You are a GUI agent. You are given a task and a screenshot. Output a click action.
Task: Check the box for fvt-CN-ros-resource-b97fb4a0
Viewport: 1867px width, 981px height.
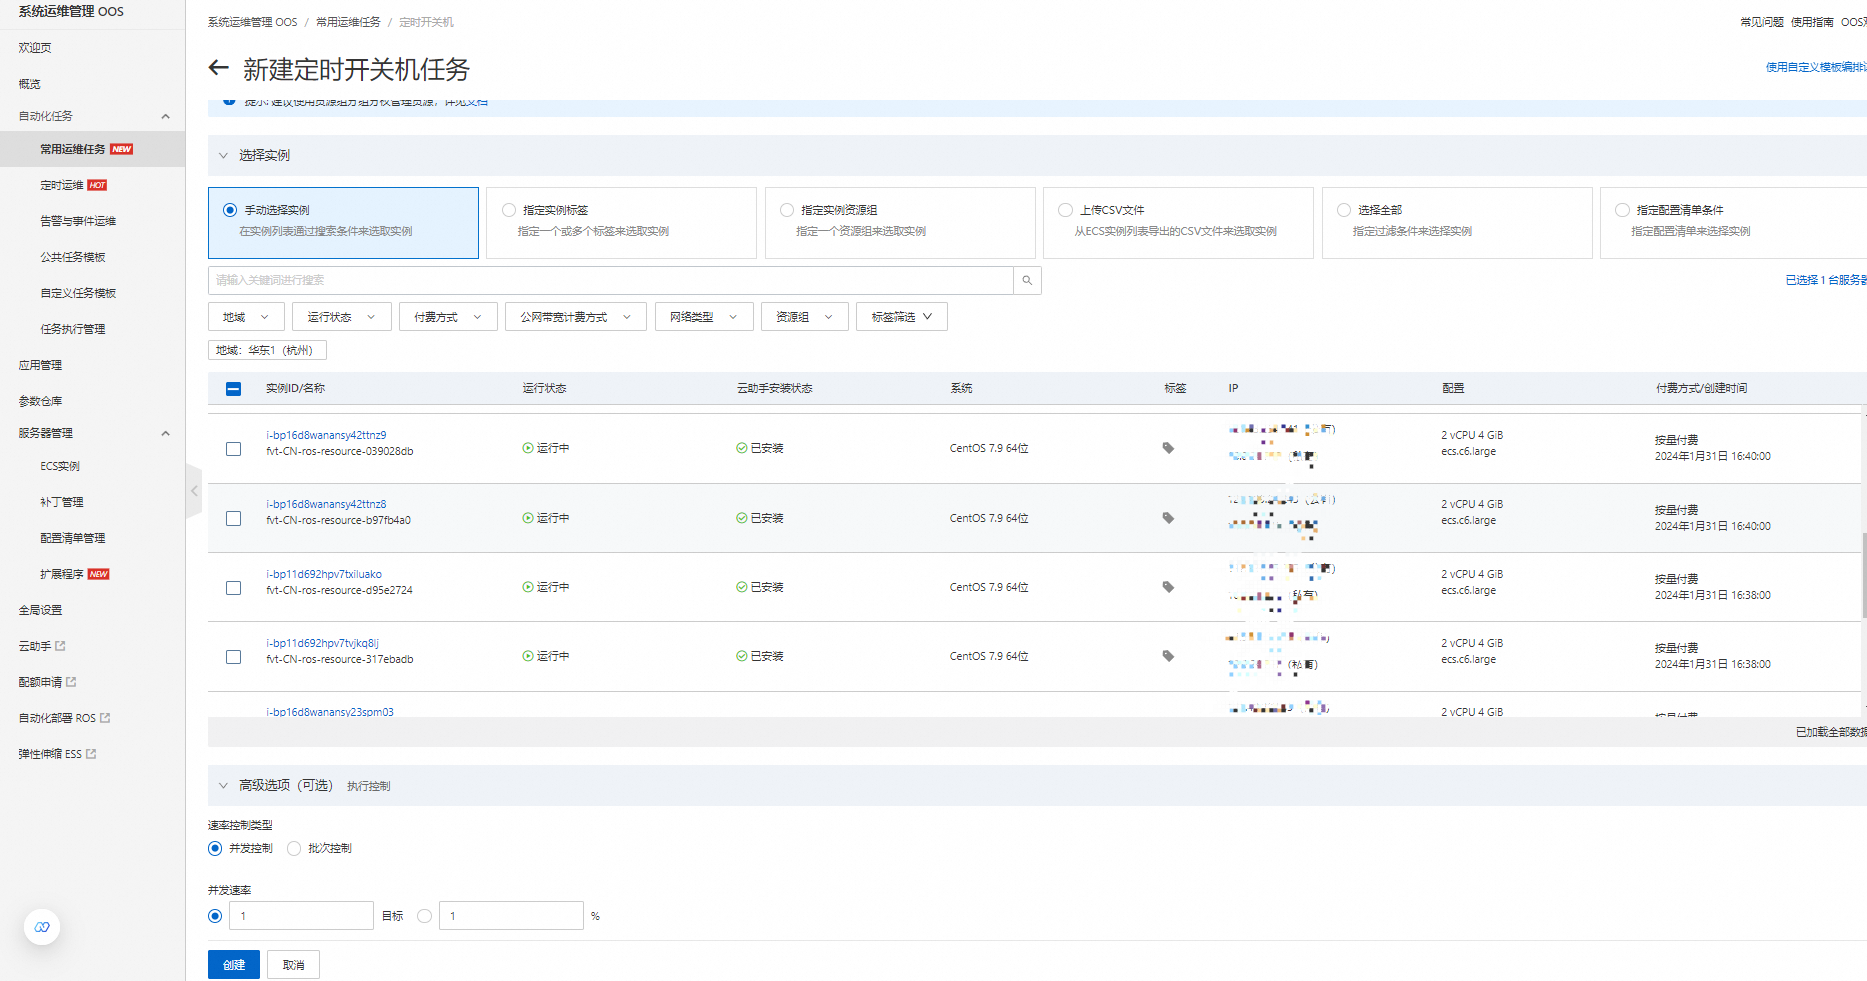click(x=233, y=519)
